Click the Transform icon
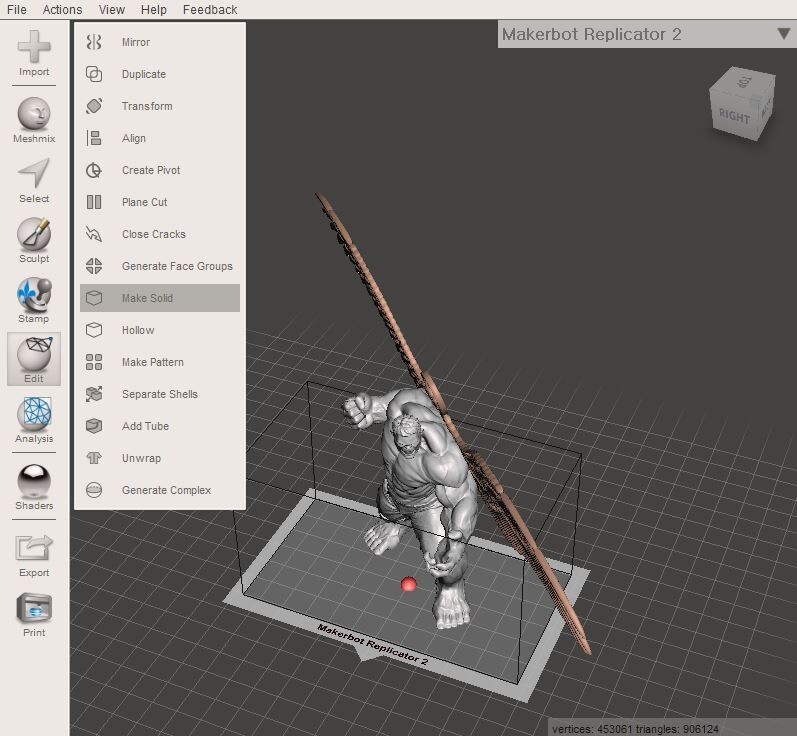The width and height of the screenshot is (797, 736). [94, 106]
